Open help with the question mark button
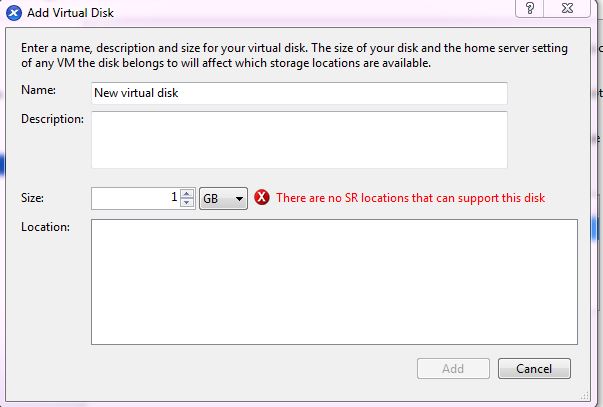 point(528,8)
